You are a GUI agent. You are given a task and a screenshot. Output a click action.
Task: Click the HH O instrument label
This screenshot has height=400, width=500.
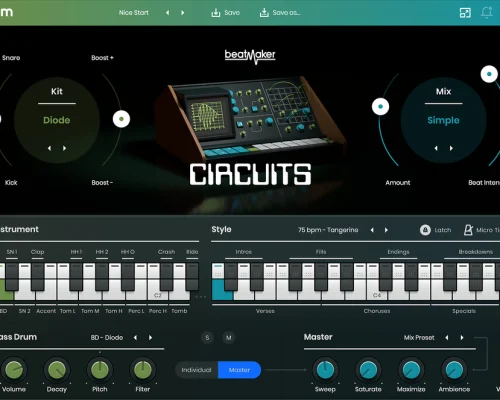[128, 252]
